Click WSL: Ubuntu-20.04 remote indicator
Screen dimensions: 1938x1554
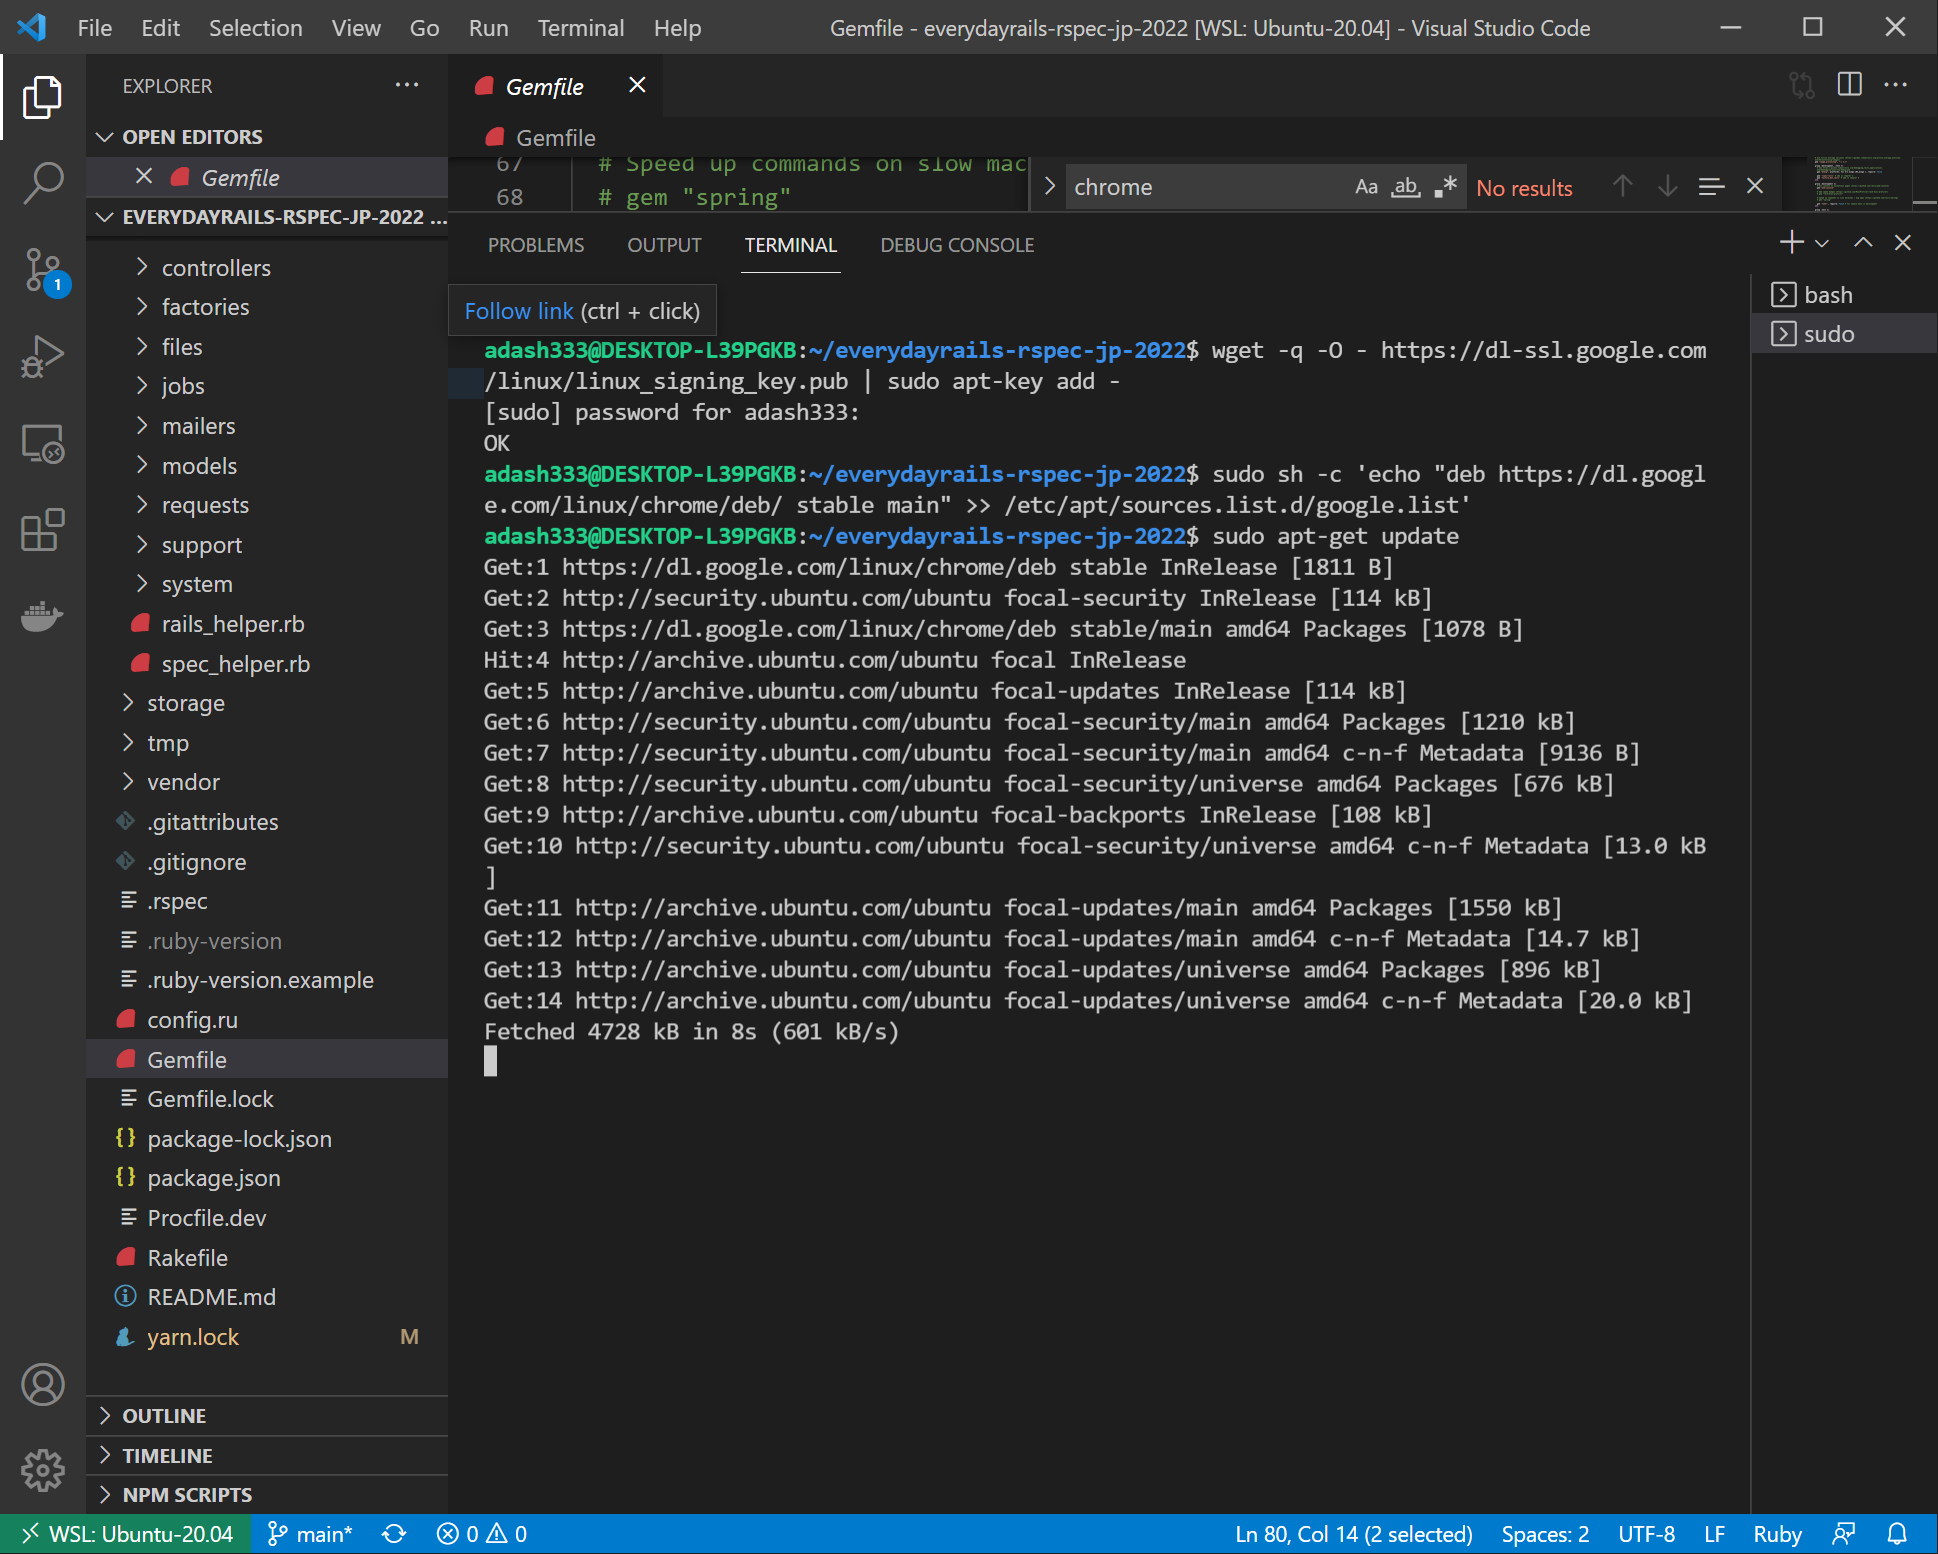(126, 1534)
